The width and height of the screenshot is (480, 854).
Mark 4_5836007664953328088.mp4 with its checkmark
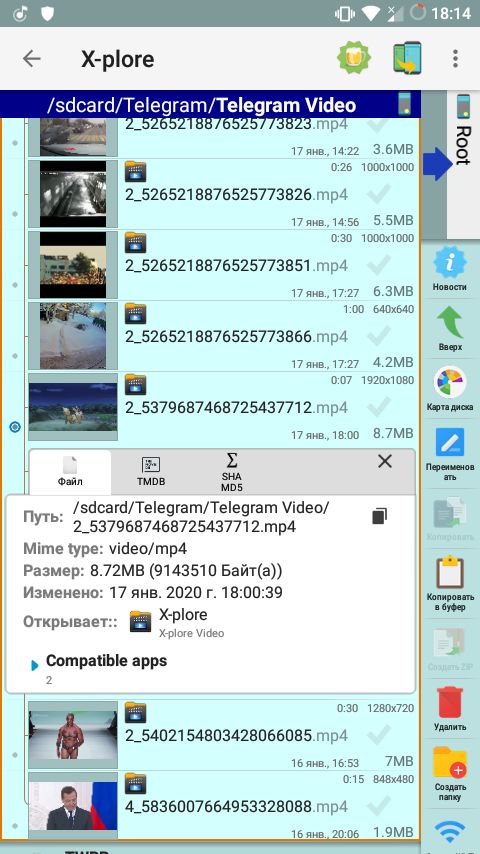[379, 806]
